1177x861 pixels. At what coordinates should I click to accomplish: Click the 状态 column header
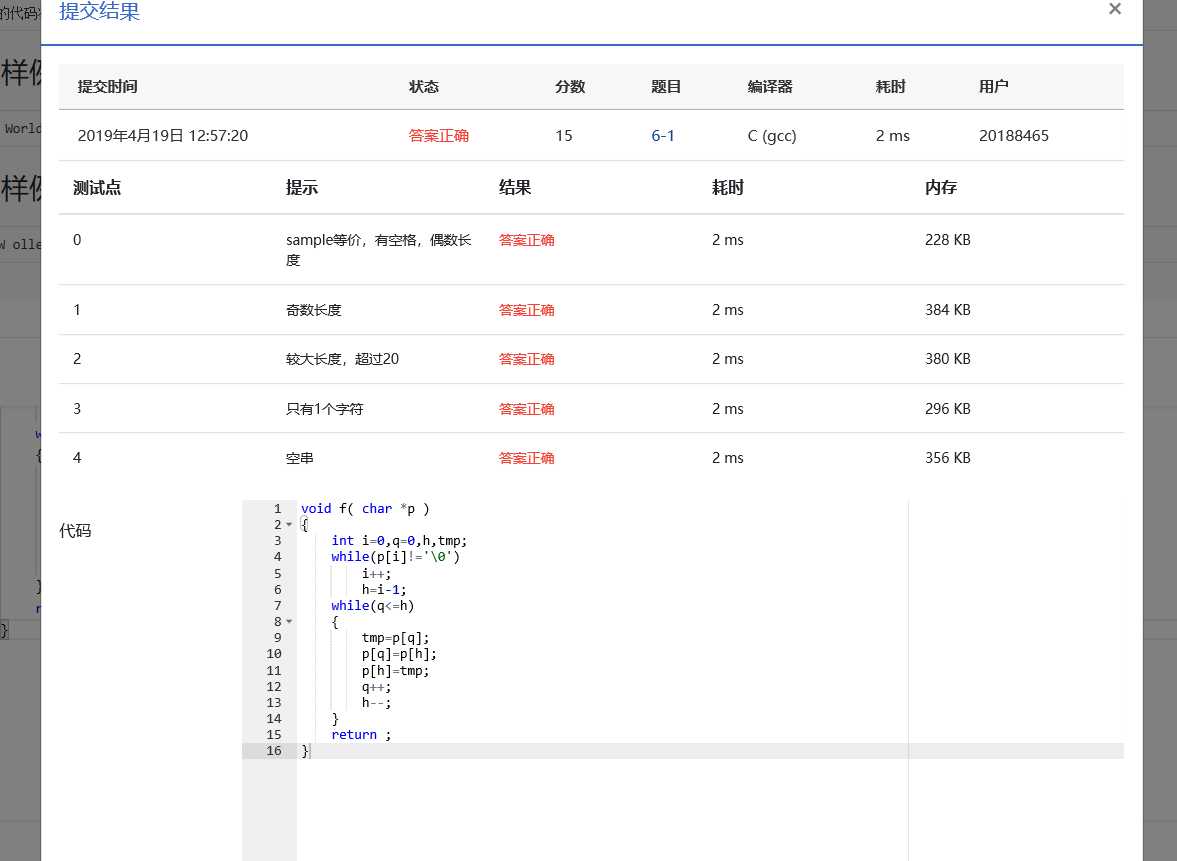(x=423, y=86)
